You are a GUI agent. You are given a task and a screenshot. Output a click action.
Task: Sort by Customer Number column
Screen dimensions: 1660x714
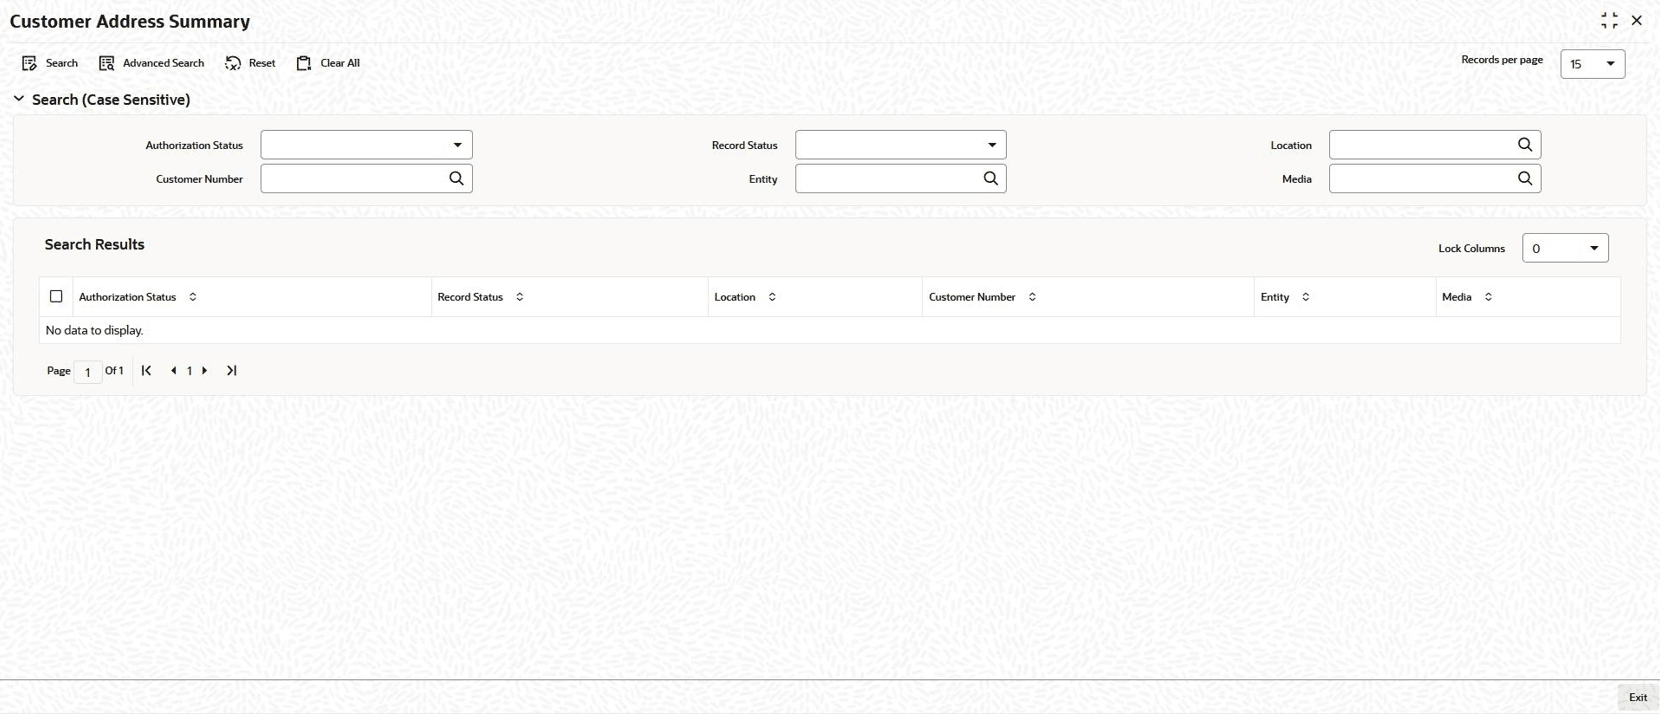1032,297
